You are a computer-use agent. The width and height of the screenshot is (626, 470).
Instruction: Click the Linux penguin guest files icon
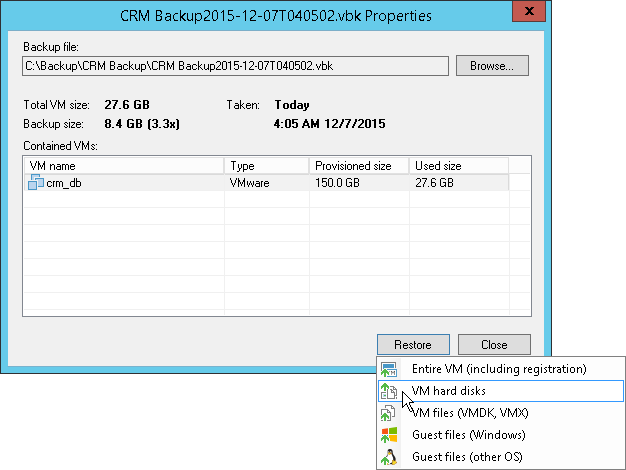[389, 457]
